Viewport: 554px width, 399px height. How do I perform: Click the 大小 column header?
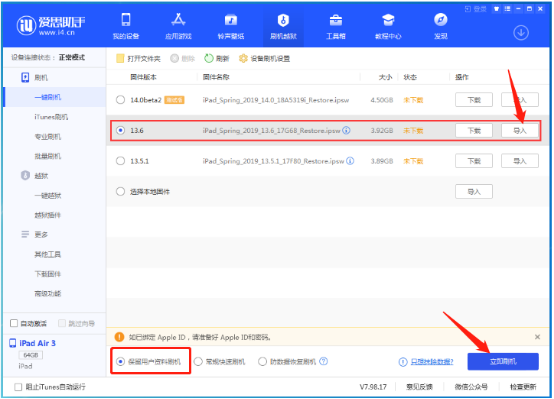(x=385, y=77)
